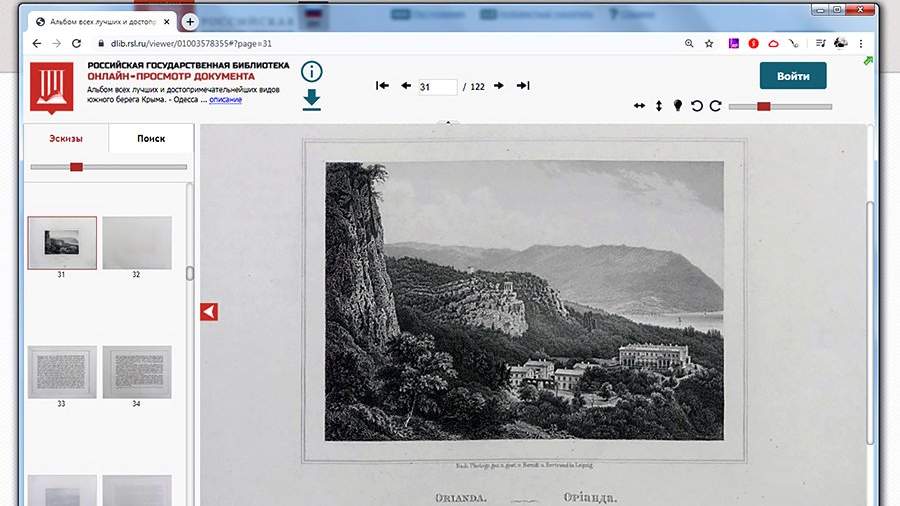Image resolution: width=900 pixels, height=506 pixels.
Task: Rotate page counterclockwise
Action: (x=697, y=106)
